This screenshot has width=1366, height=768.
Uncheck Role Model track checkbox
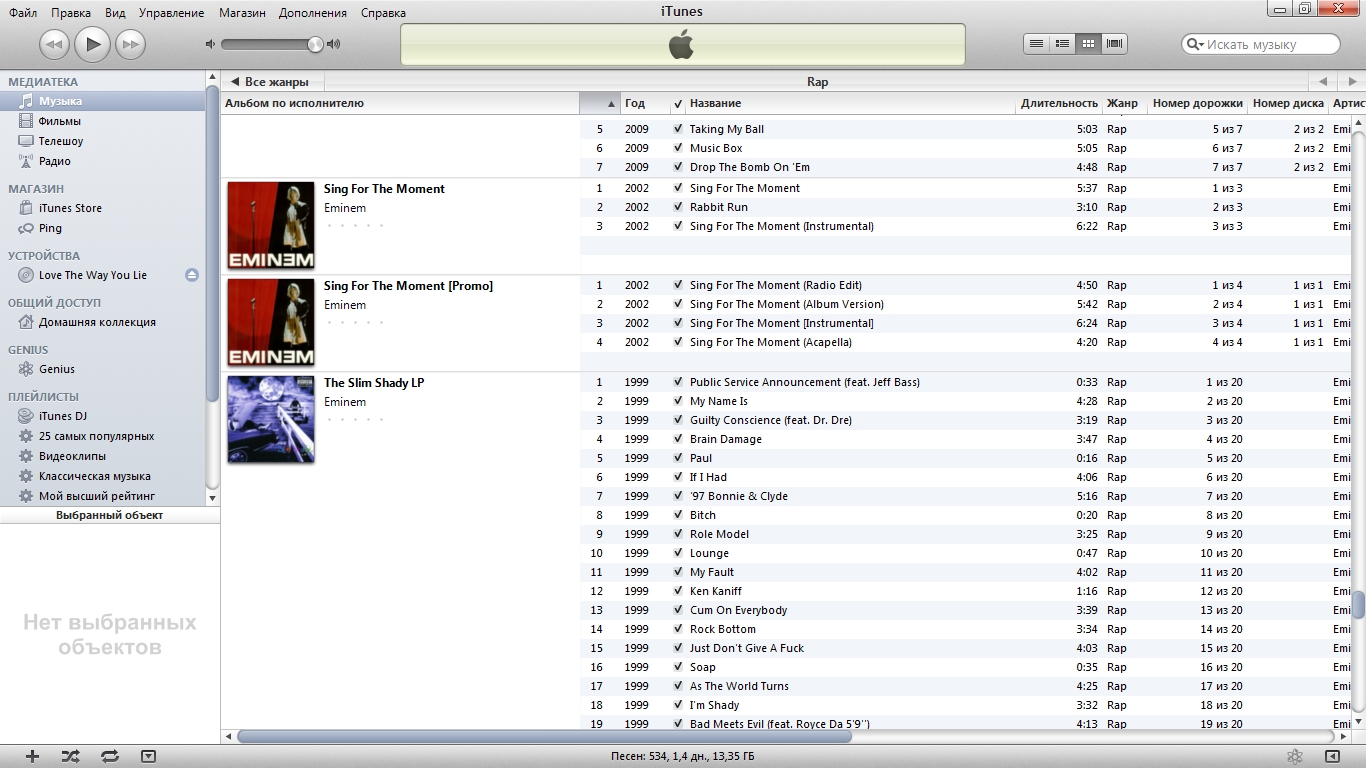click(678, 534)
